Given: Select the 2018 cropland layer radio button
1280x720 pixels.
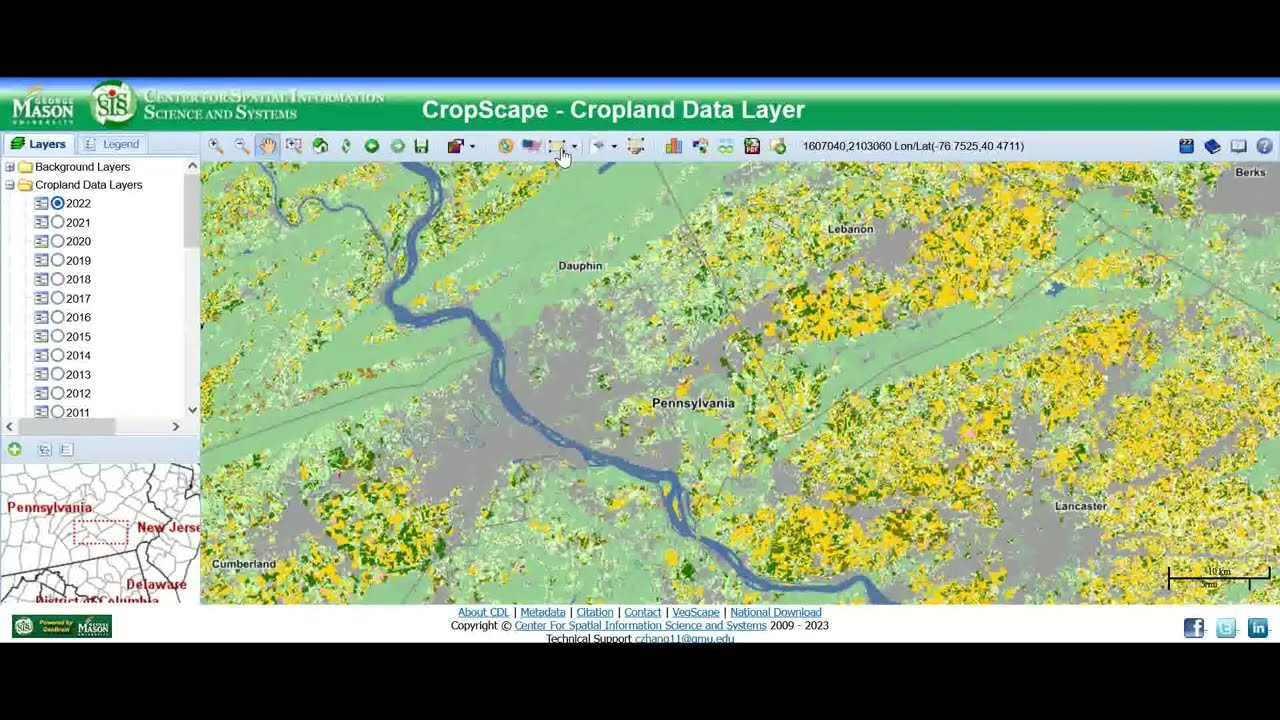Looking at the screenshot, I should pos(58,279).
